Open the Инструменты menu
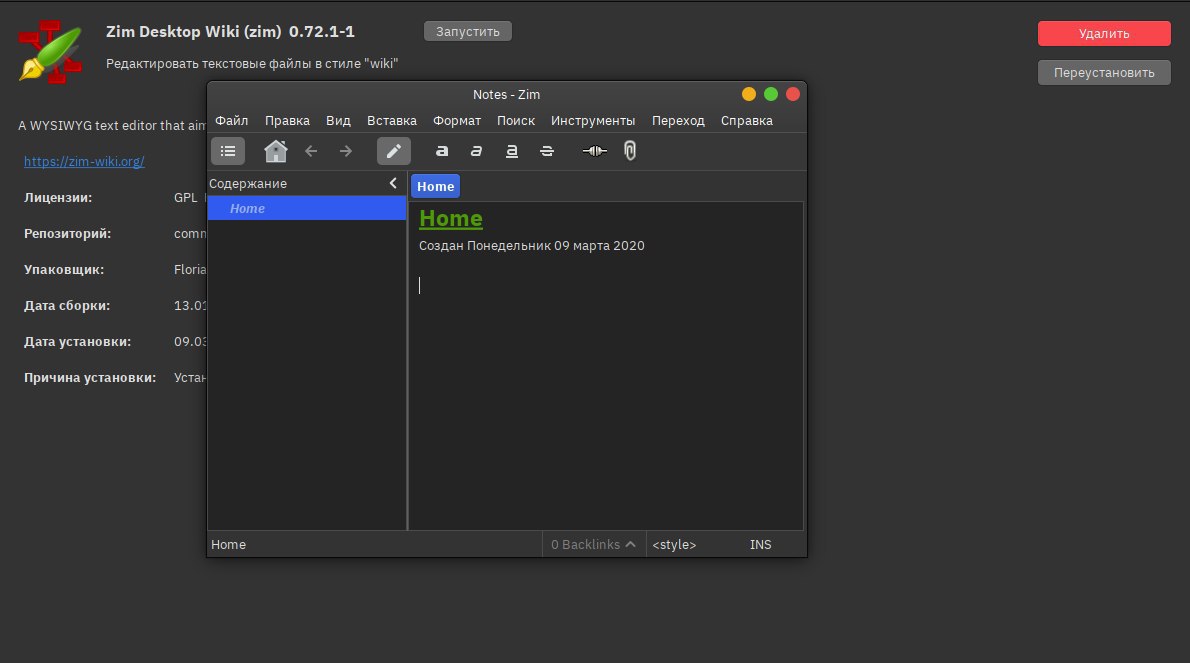This screenshot has height=663, width=1190. (x=593, y=121)
